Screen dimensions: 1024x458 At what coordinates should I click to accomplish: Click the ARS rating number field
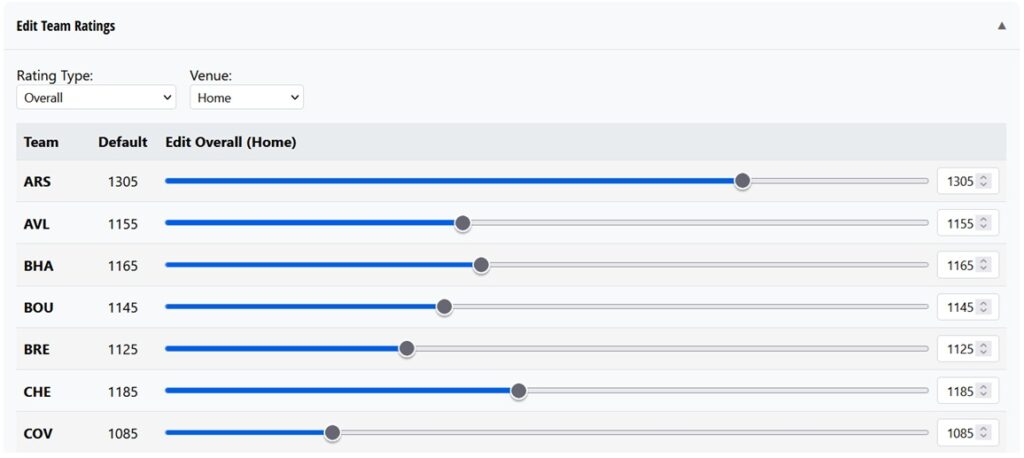pos(968,181)
